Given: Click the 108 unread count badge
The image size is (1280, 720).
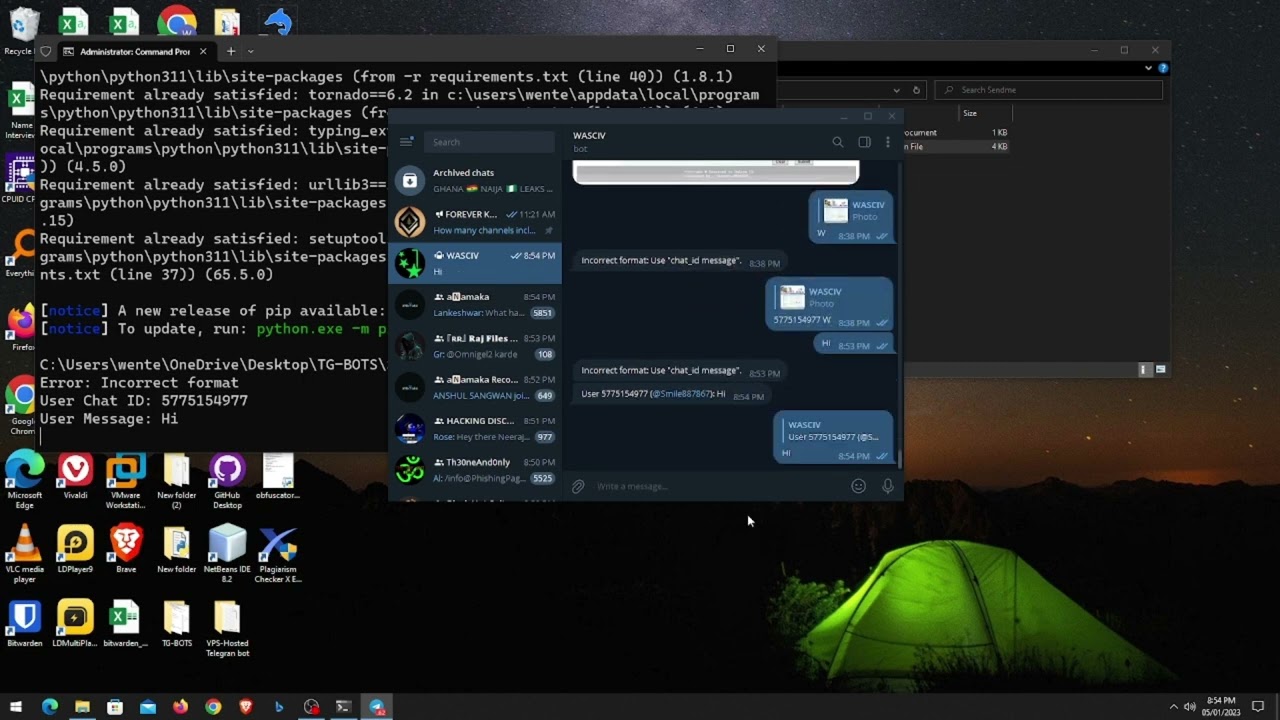Looking at the screenshot, I should (x=544, y=354).
